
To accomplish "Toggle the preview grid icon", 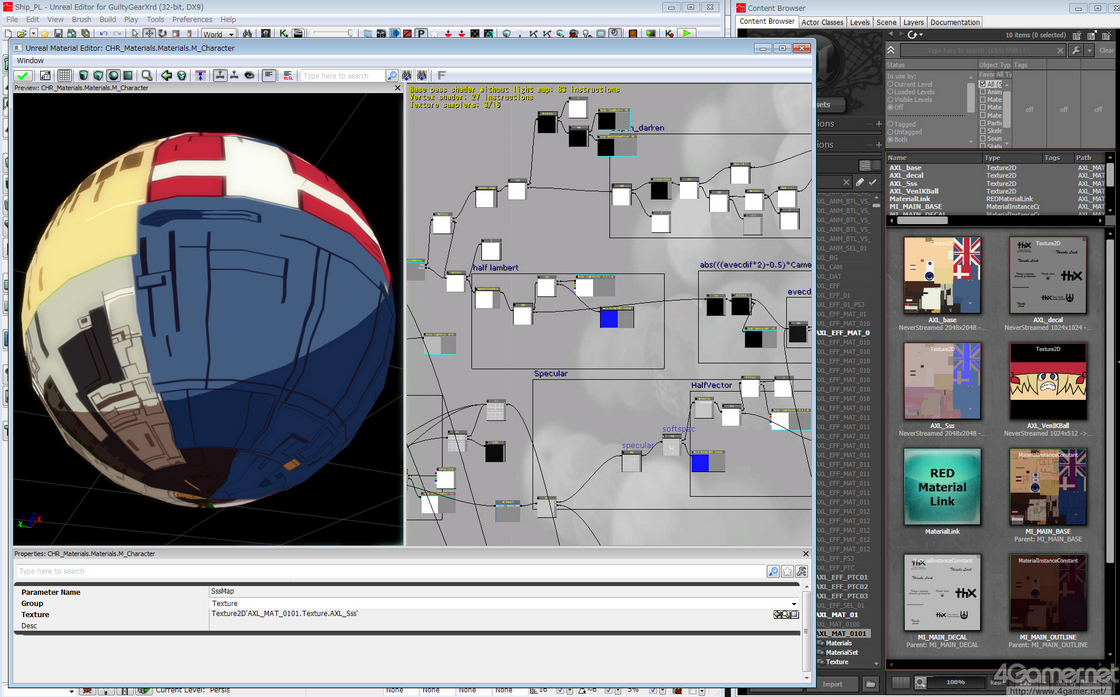I will click(x=65, y=76).
